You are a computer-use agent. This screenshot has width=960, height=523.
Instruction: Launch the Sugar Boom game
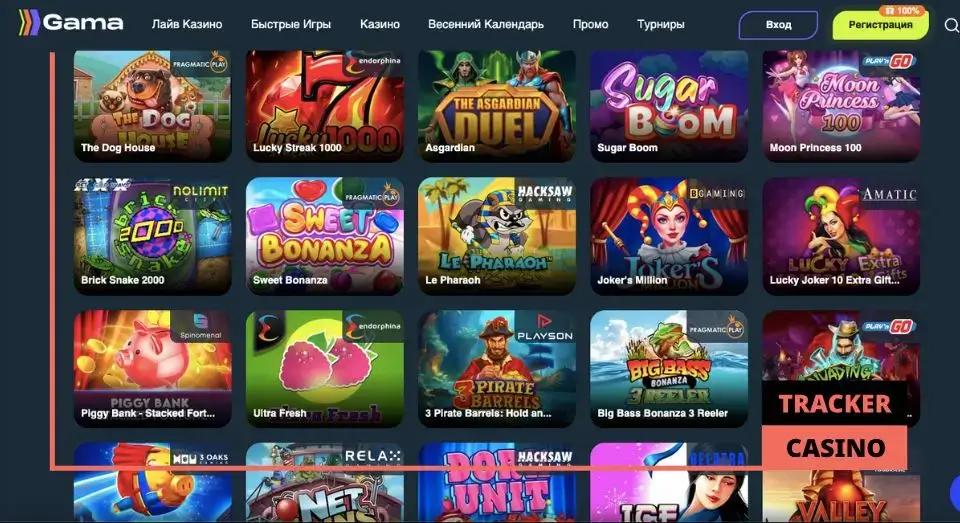pos(669,106)
